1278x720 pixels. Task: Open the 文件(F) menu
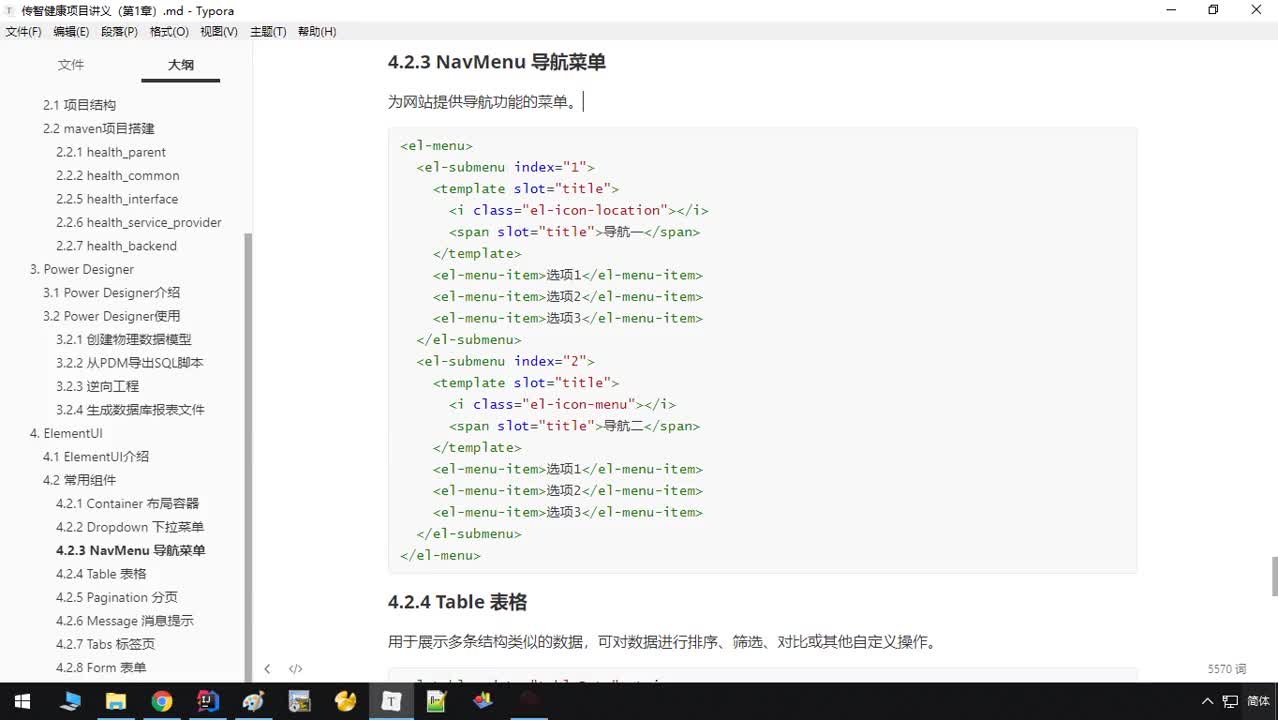pyautogui.click(x=24, y=32)
